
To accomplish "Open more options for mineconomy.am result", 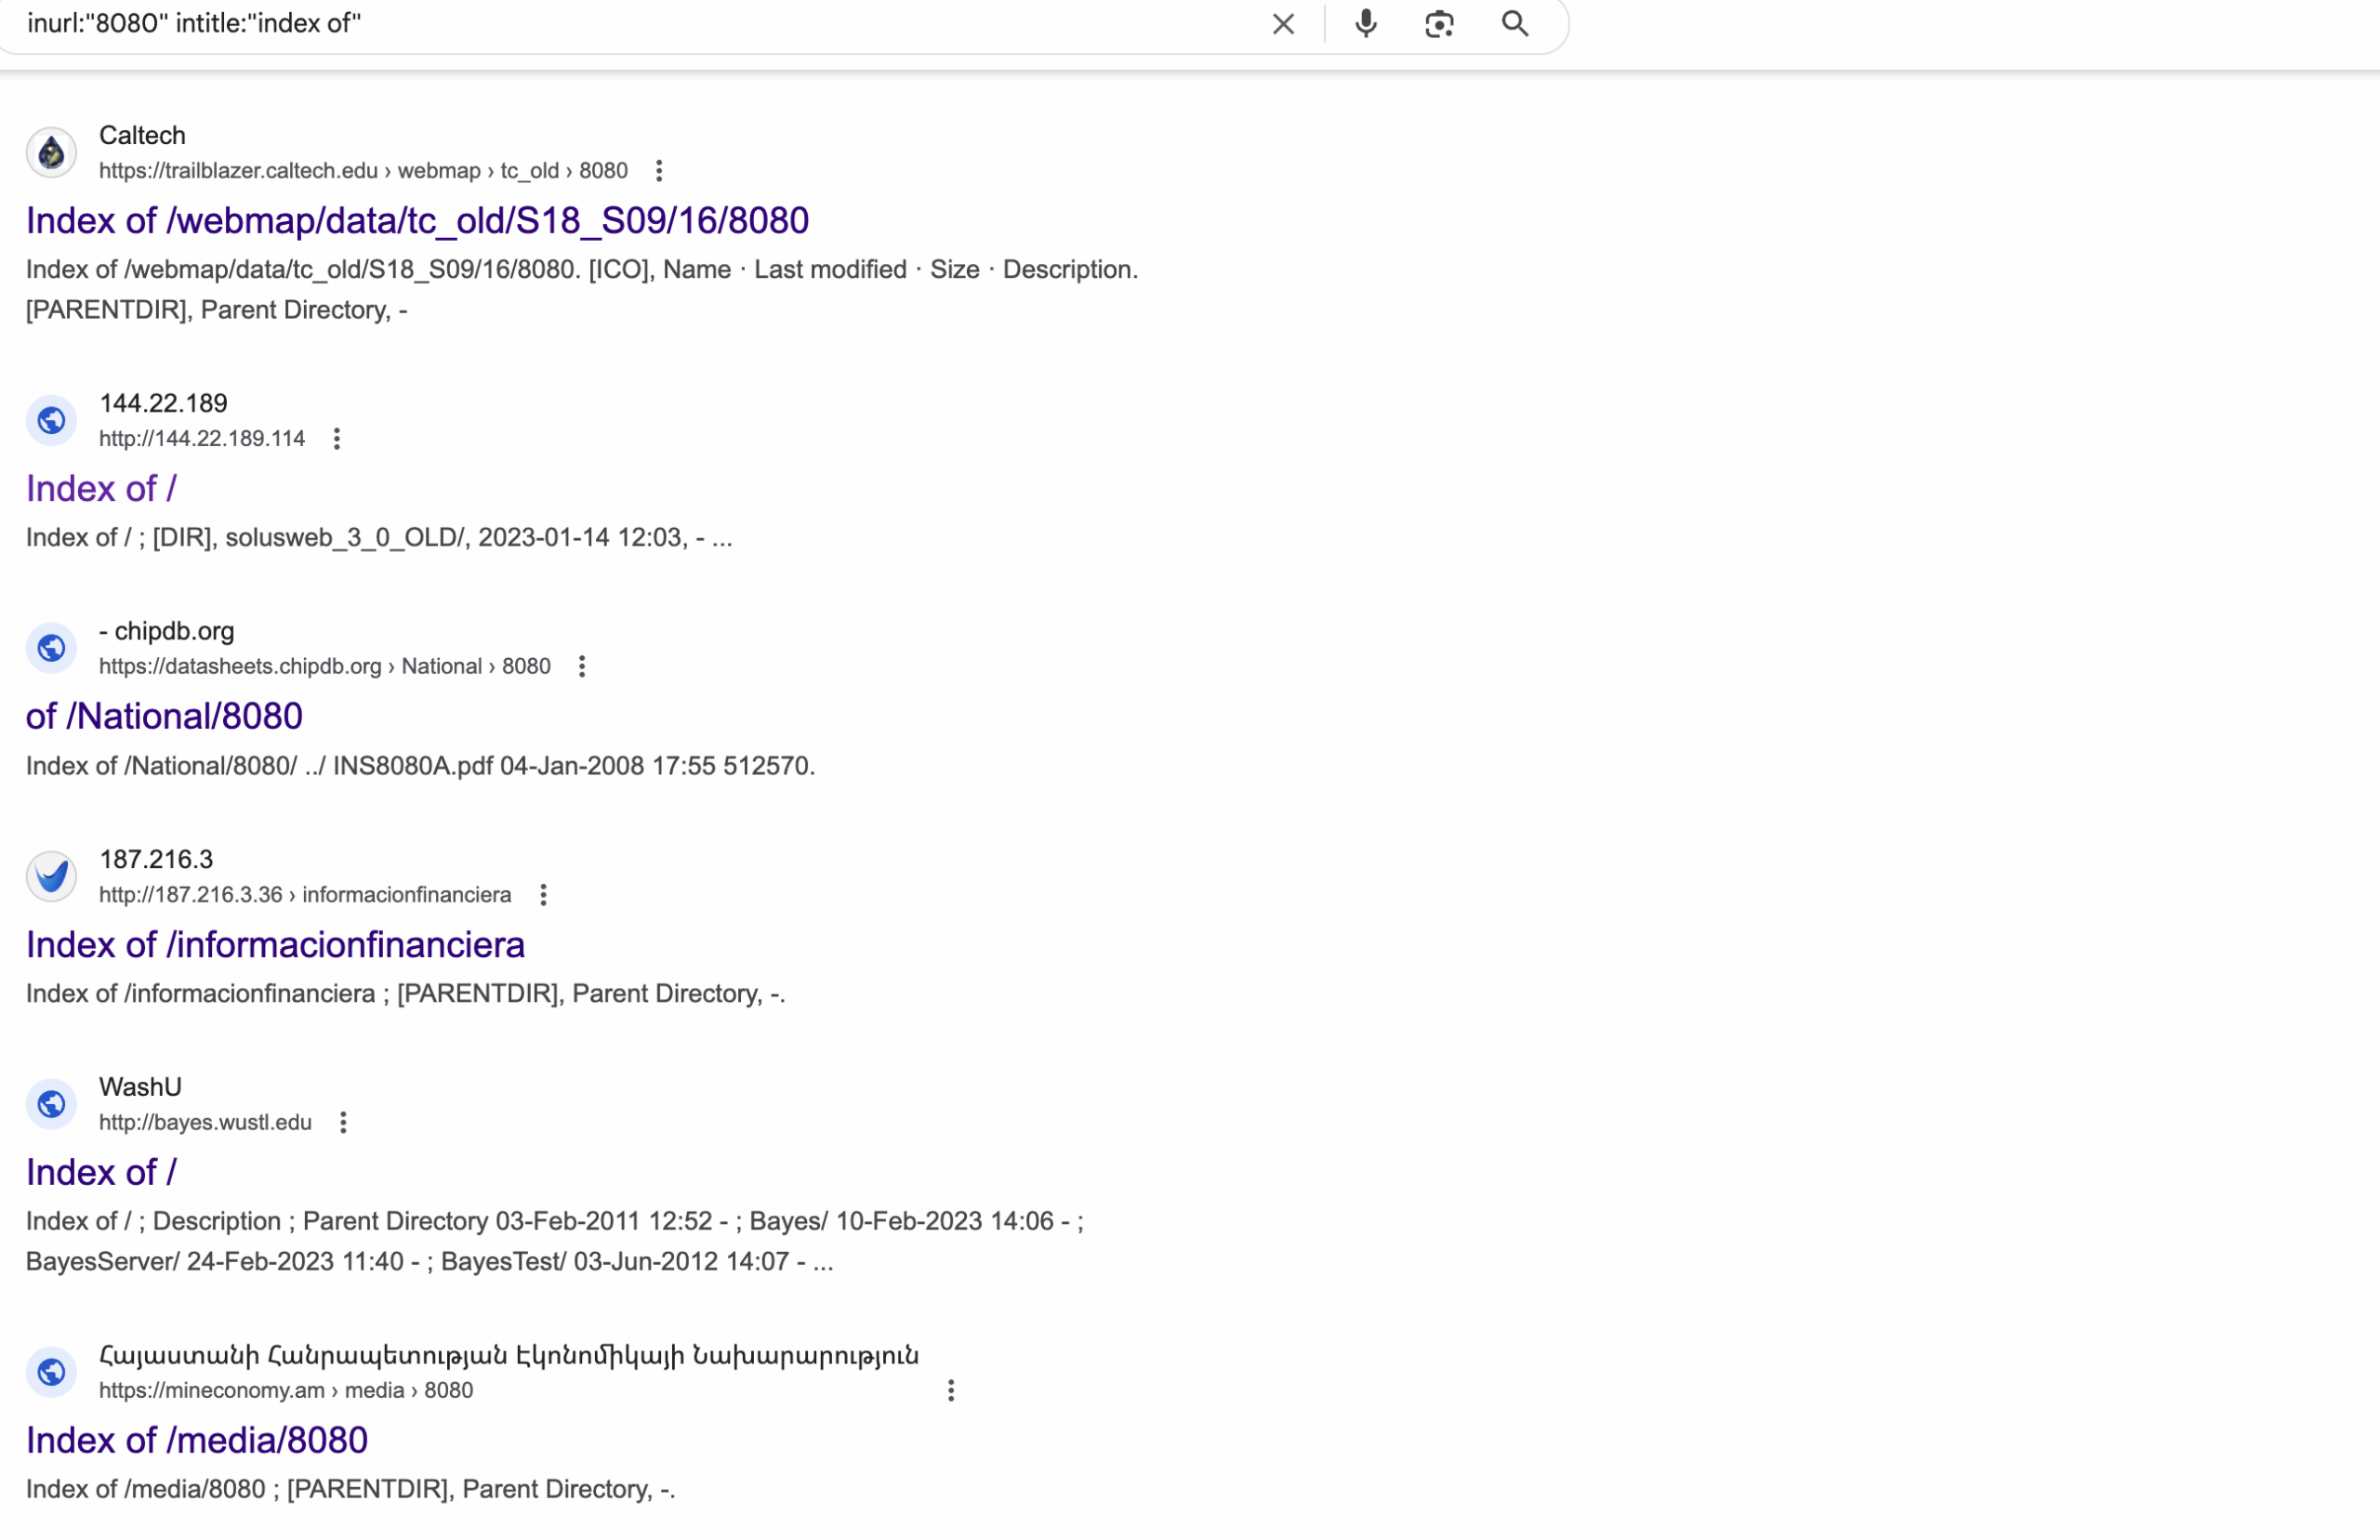I will [x=951, y=1391].
